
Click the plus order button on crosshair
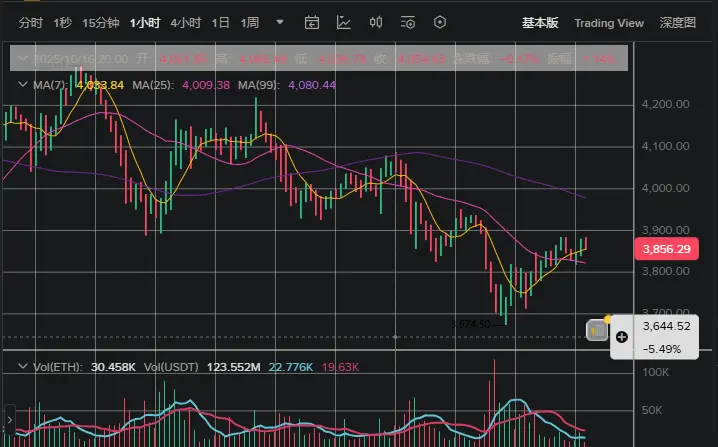[621, 337]
